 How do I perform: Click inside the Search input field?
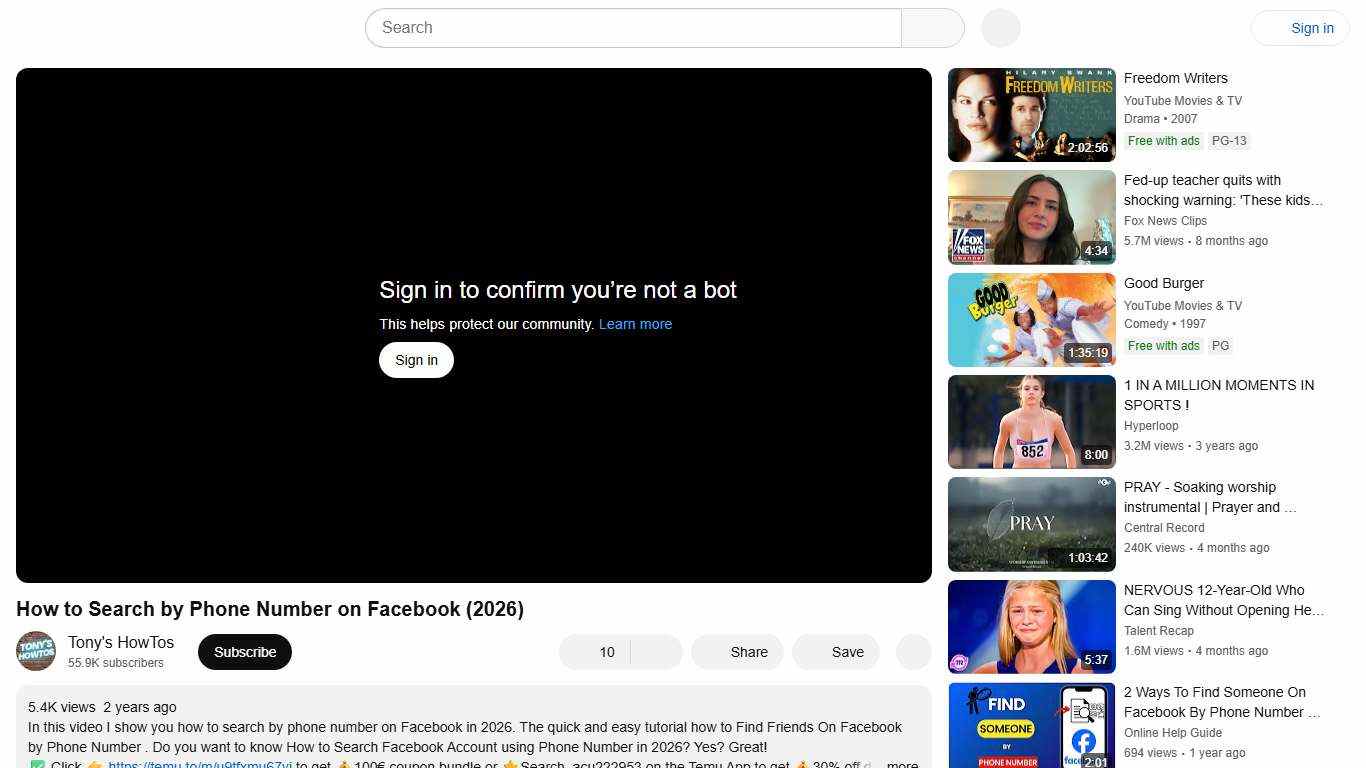[x=630, y=28]
